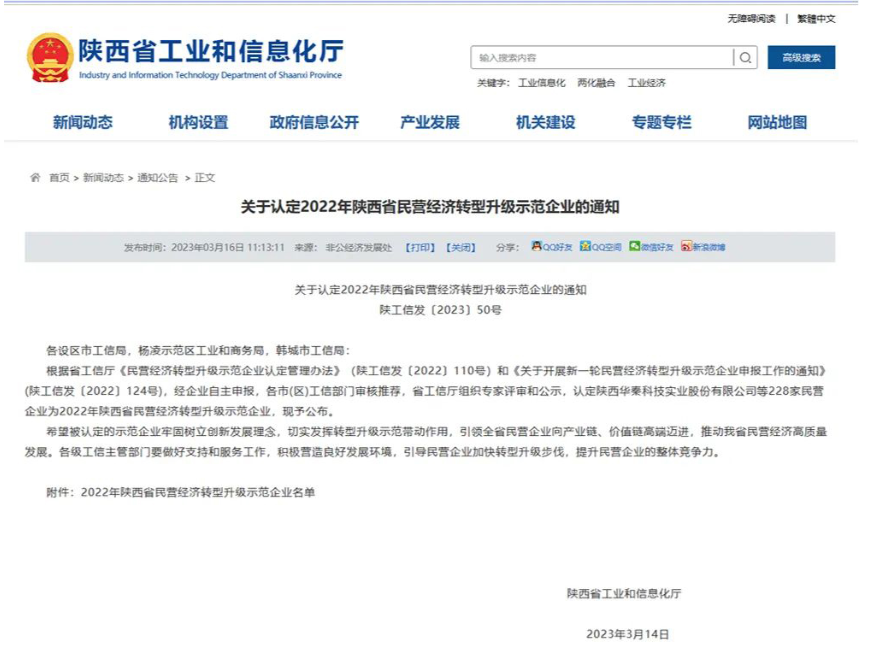Click the 高级搜索 button
874x648 pixels.
pos(801,58)
